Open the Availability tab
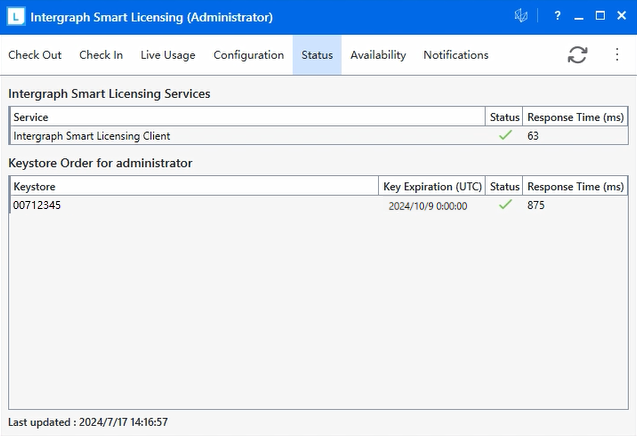 click(x=378, y=55)
